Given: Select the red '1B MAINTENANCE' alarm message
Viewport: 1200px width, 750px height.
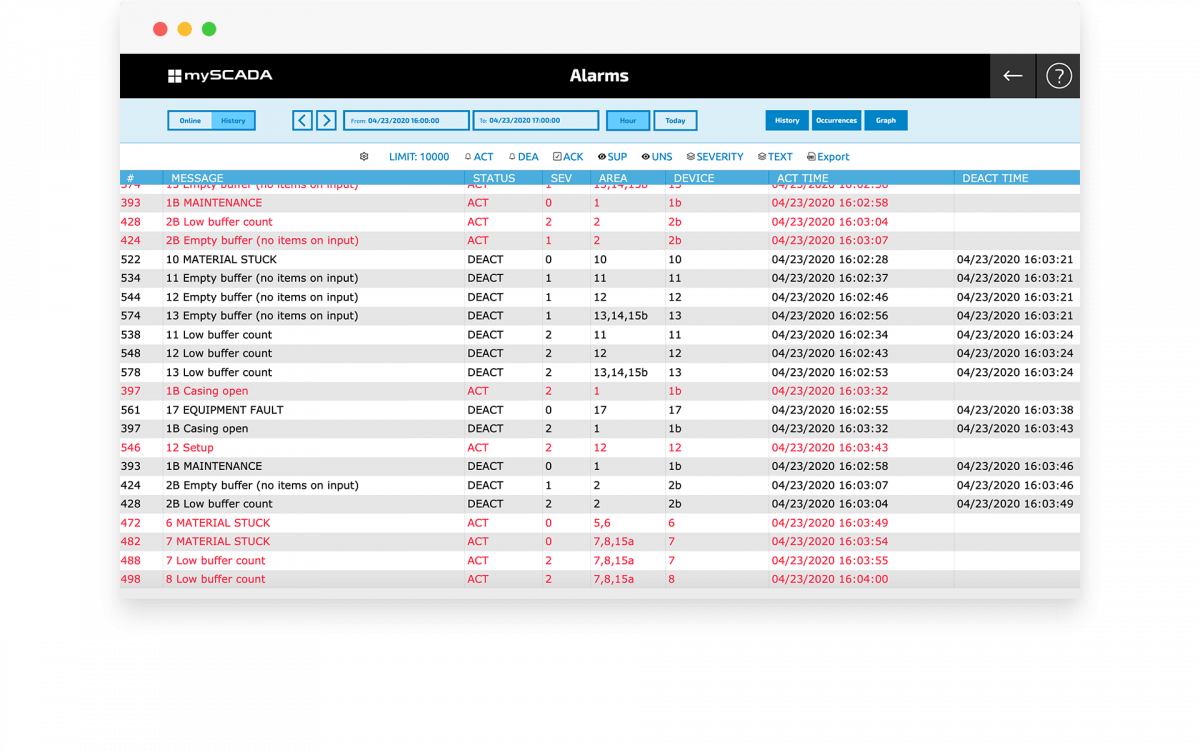Looking at the screenshot, I should [x=214, y=203].
